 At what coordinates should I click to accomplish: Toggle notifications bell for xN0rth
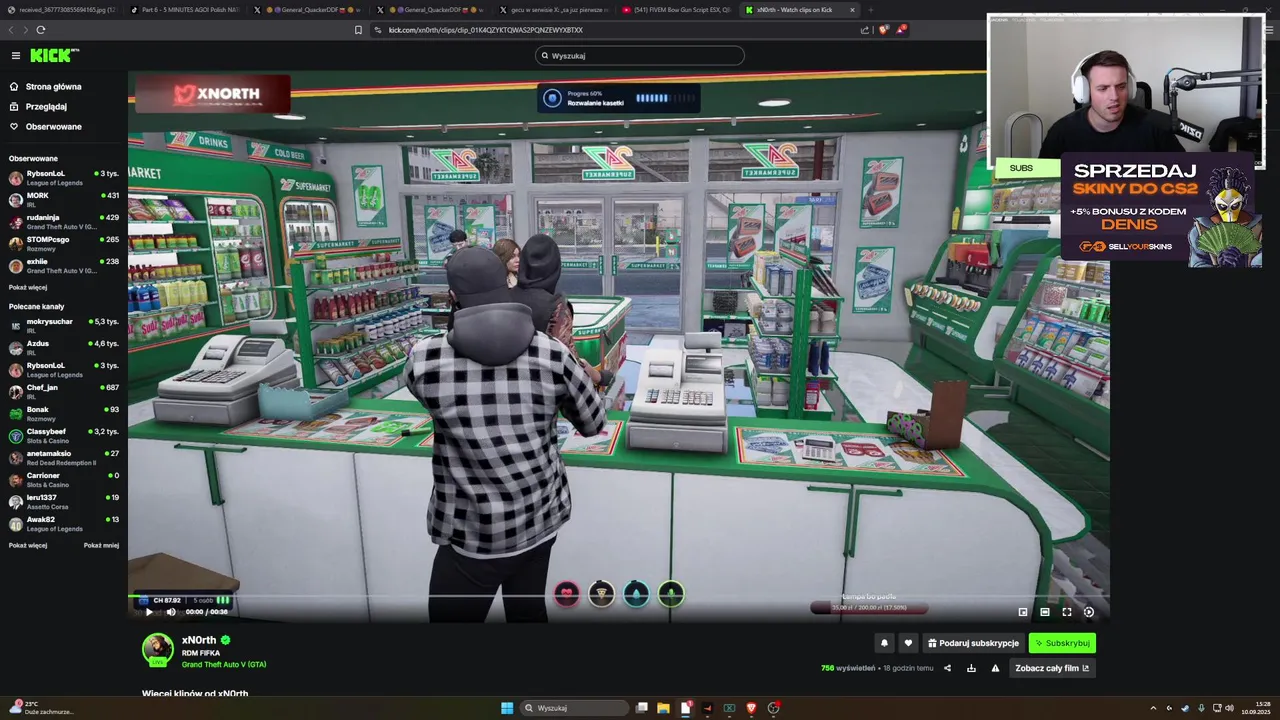click(x=884, y=643)
